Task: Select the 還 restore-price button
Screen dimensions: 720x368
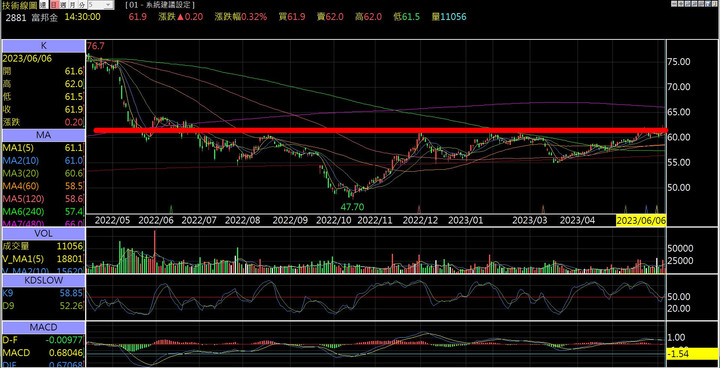Action: [43, 5]
